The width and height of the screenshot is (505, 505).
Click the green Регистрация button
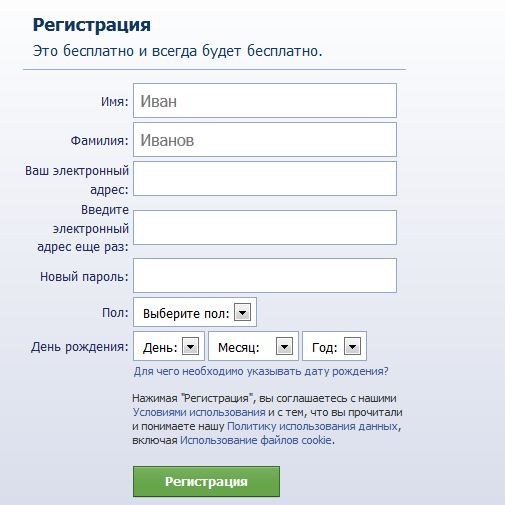click(x=206, y=482)
